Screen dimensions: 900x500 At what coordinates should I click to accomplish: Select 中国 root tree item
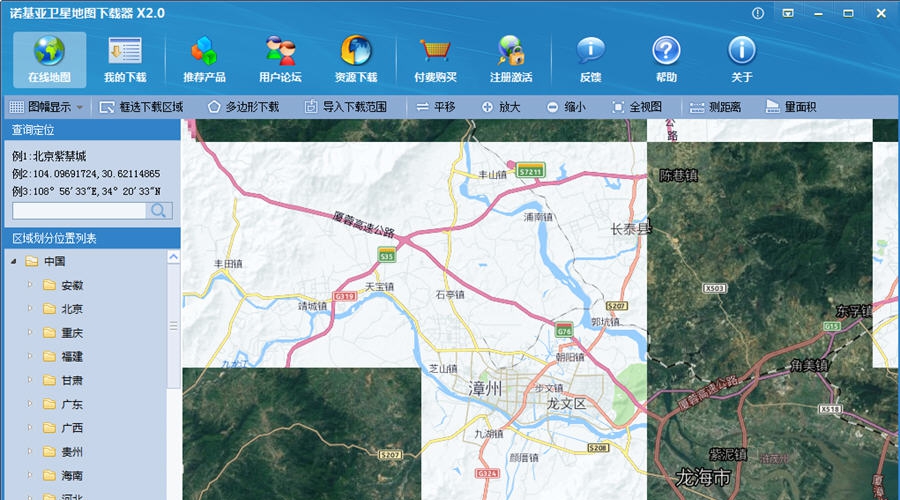(55, 261)
